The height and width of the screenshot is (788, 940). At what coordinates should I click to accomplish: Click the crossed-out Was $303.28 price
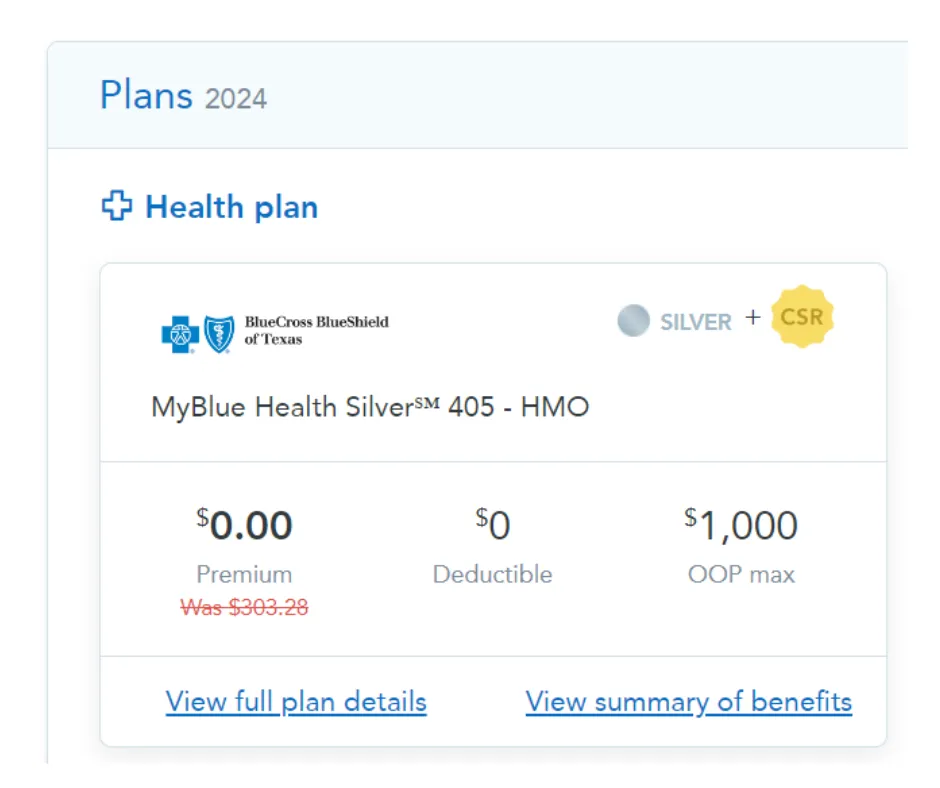(x=245, y=607)
